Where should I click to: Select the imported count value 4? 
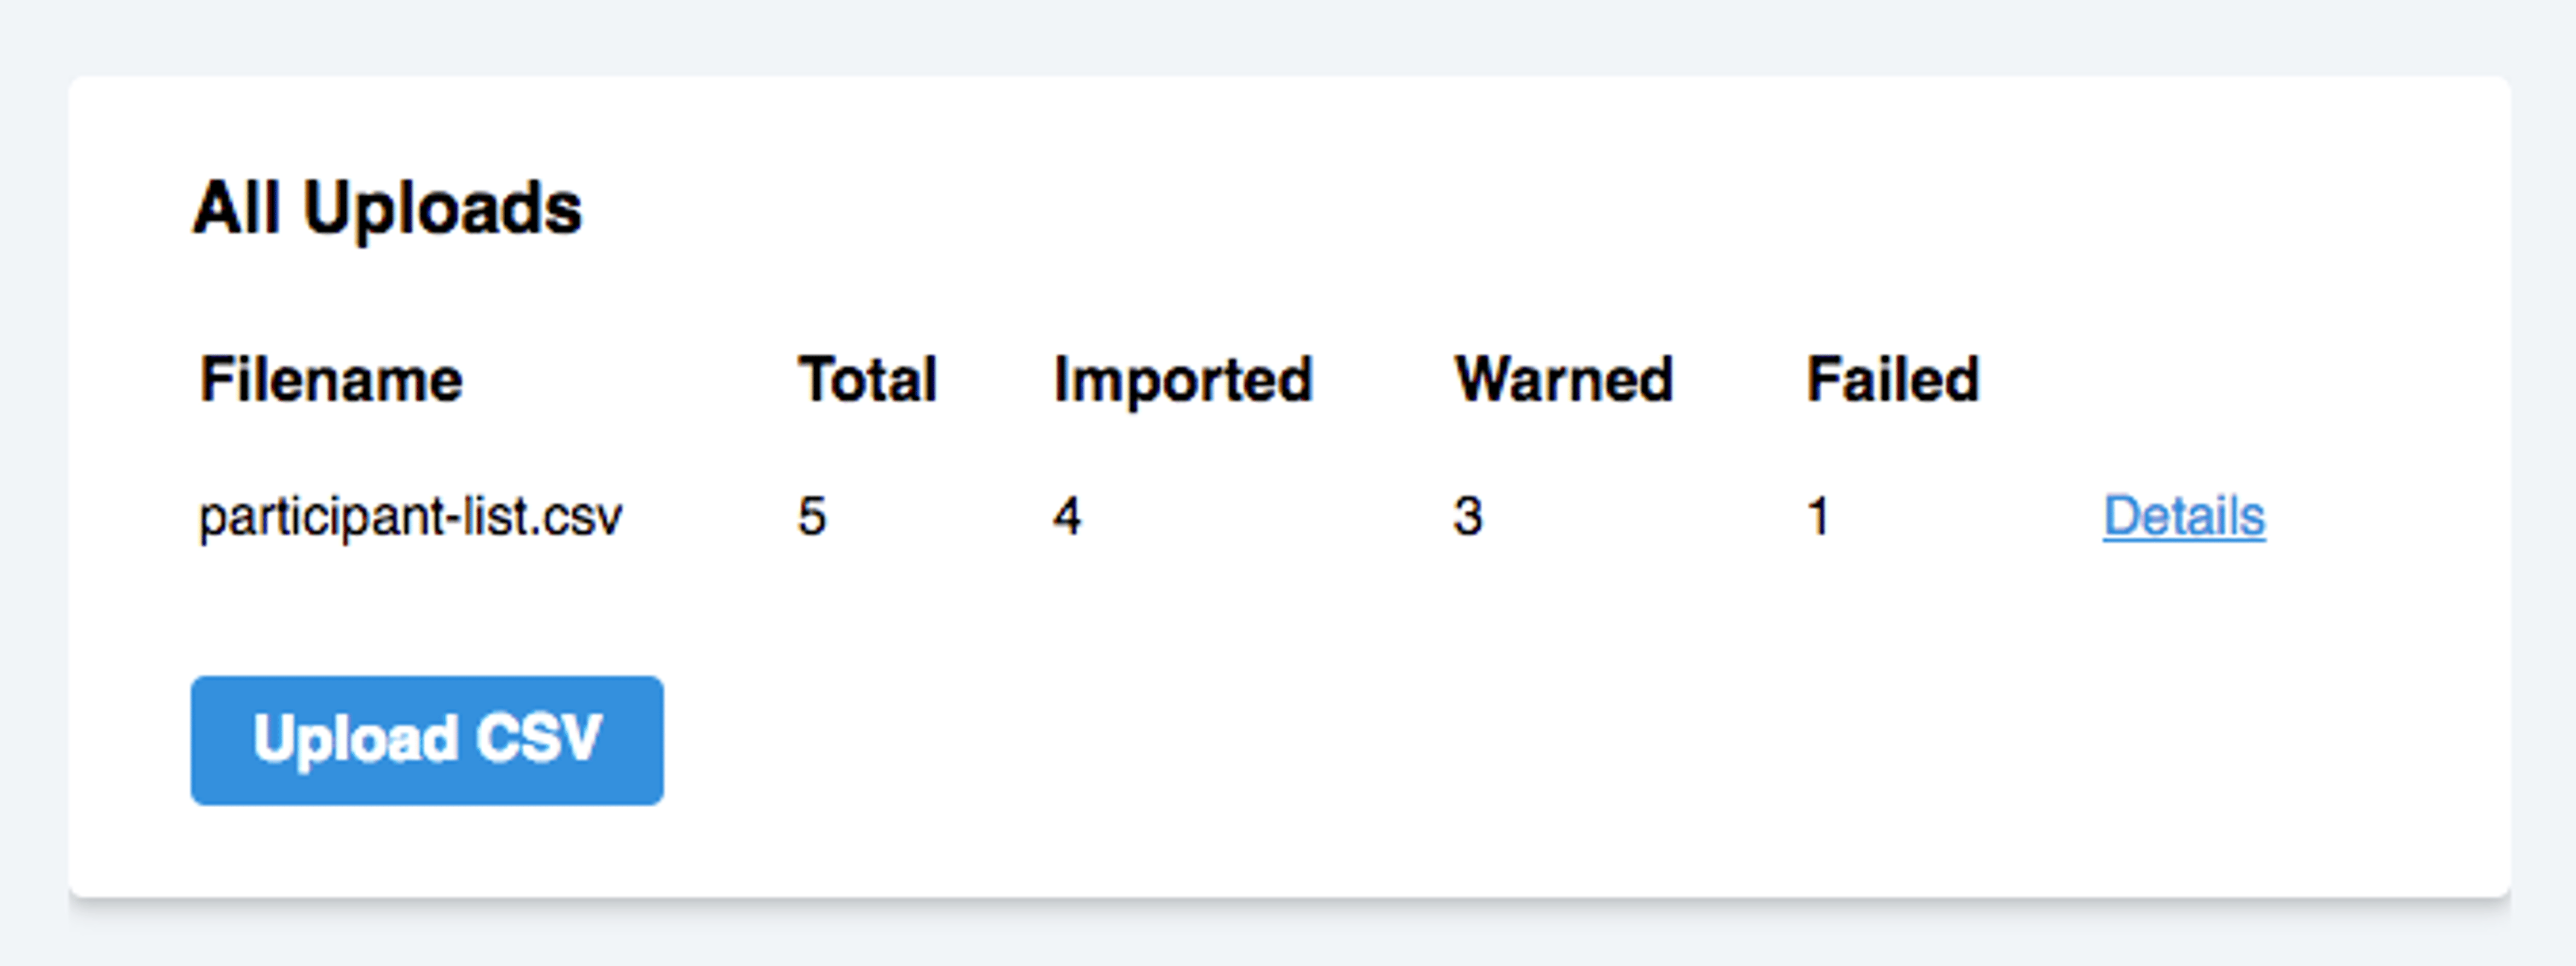1067,517
